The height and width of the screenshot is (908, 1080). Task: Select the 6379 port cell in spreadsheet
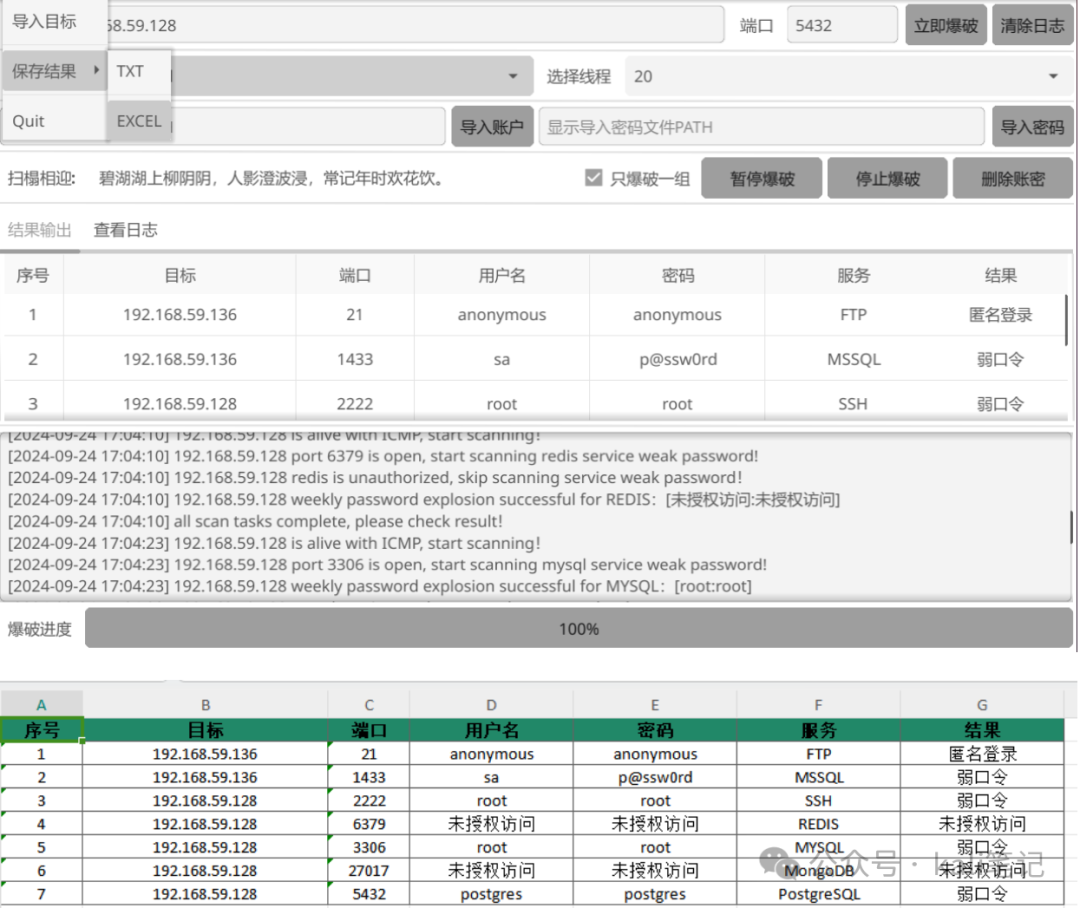coord(368,824)
